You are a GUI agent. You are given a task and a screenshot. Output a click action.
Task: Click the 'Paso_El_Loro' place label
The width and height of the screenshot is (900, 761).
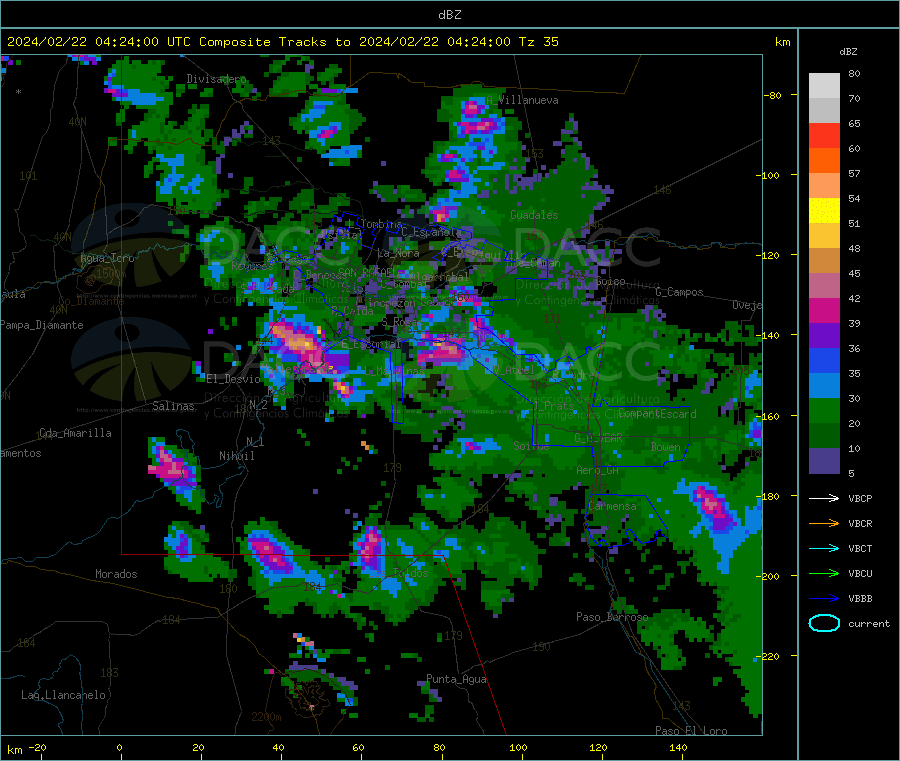click(691, 731)
